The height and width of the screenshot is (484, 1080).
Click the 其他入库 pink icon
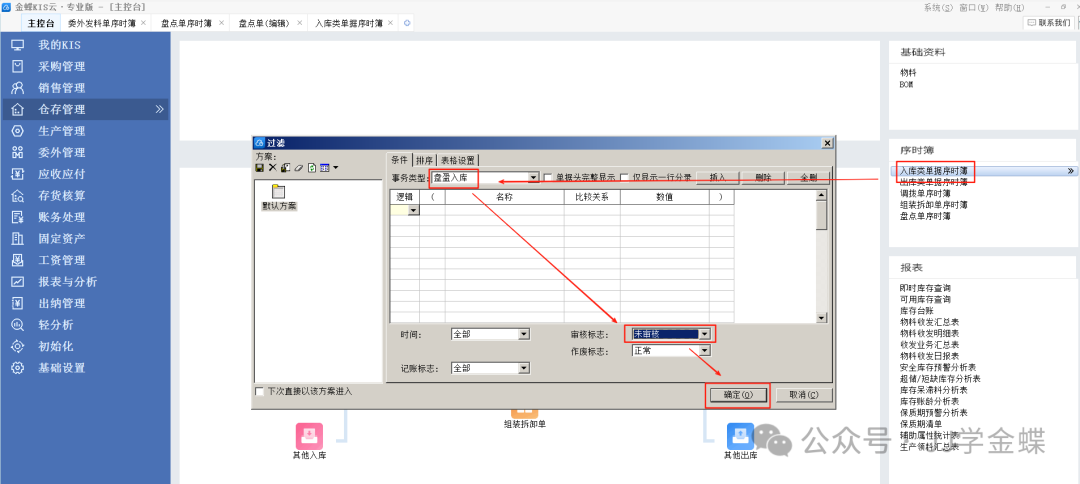coord(309,436)
